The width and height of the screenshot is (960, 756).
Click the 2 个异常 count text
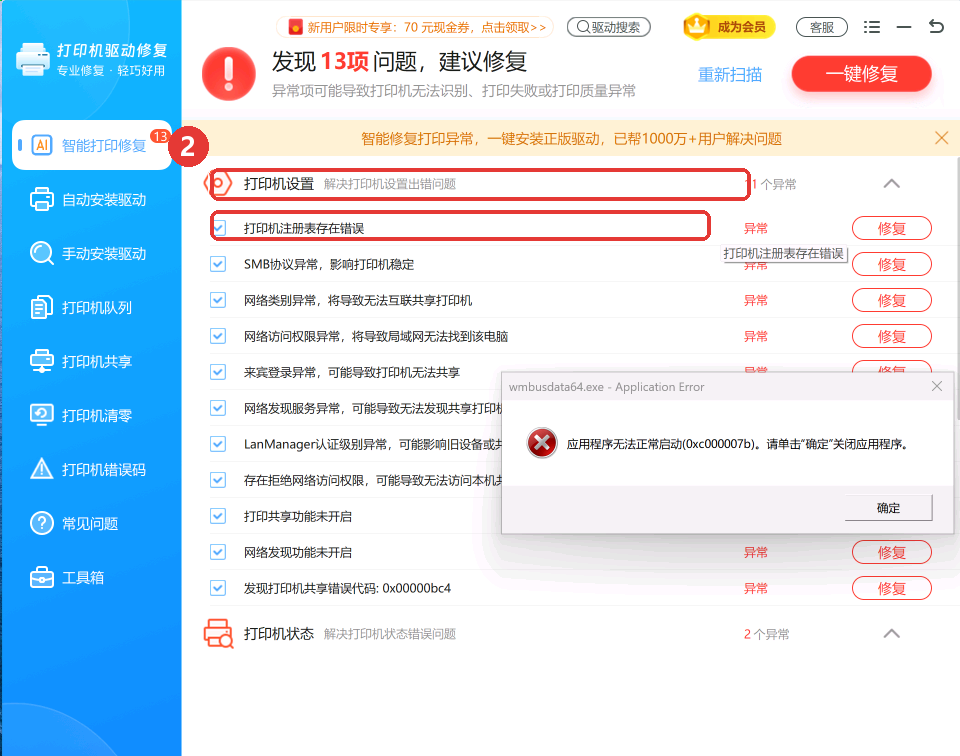pos(767,634)
